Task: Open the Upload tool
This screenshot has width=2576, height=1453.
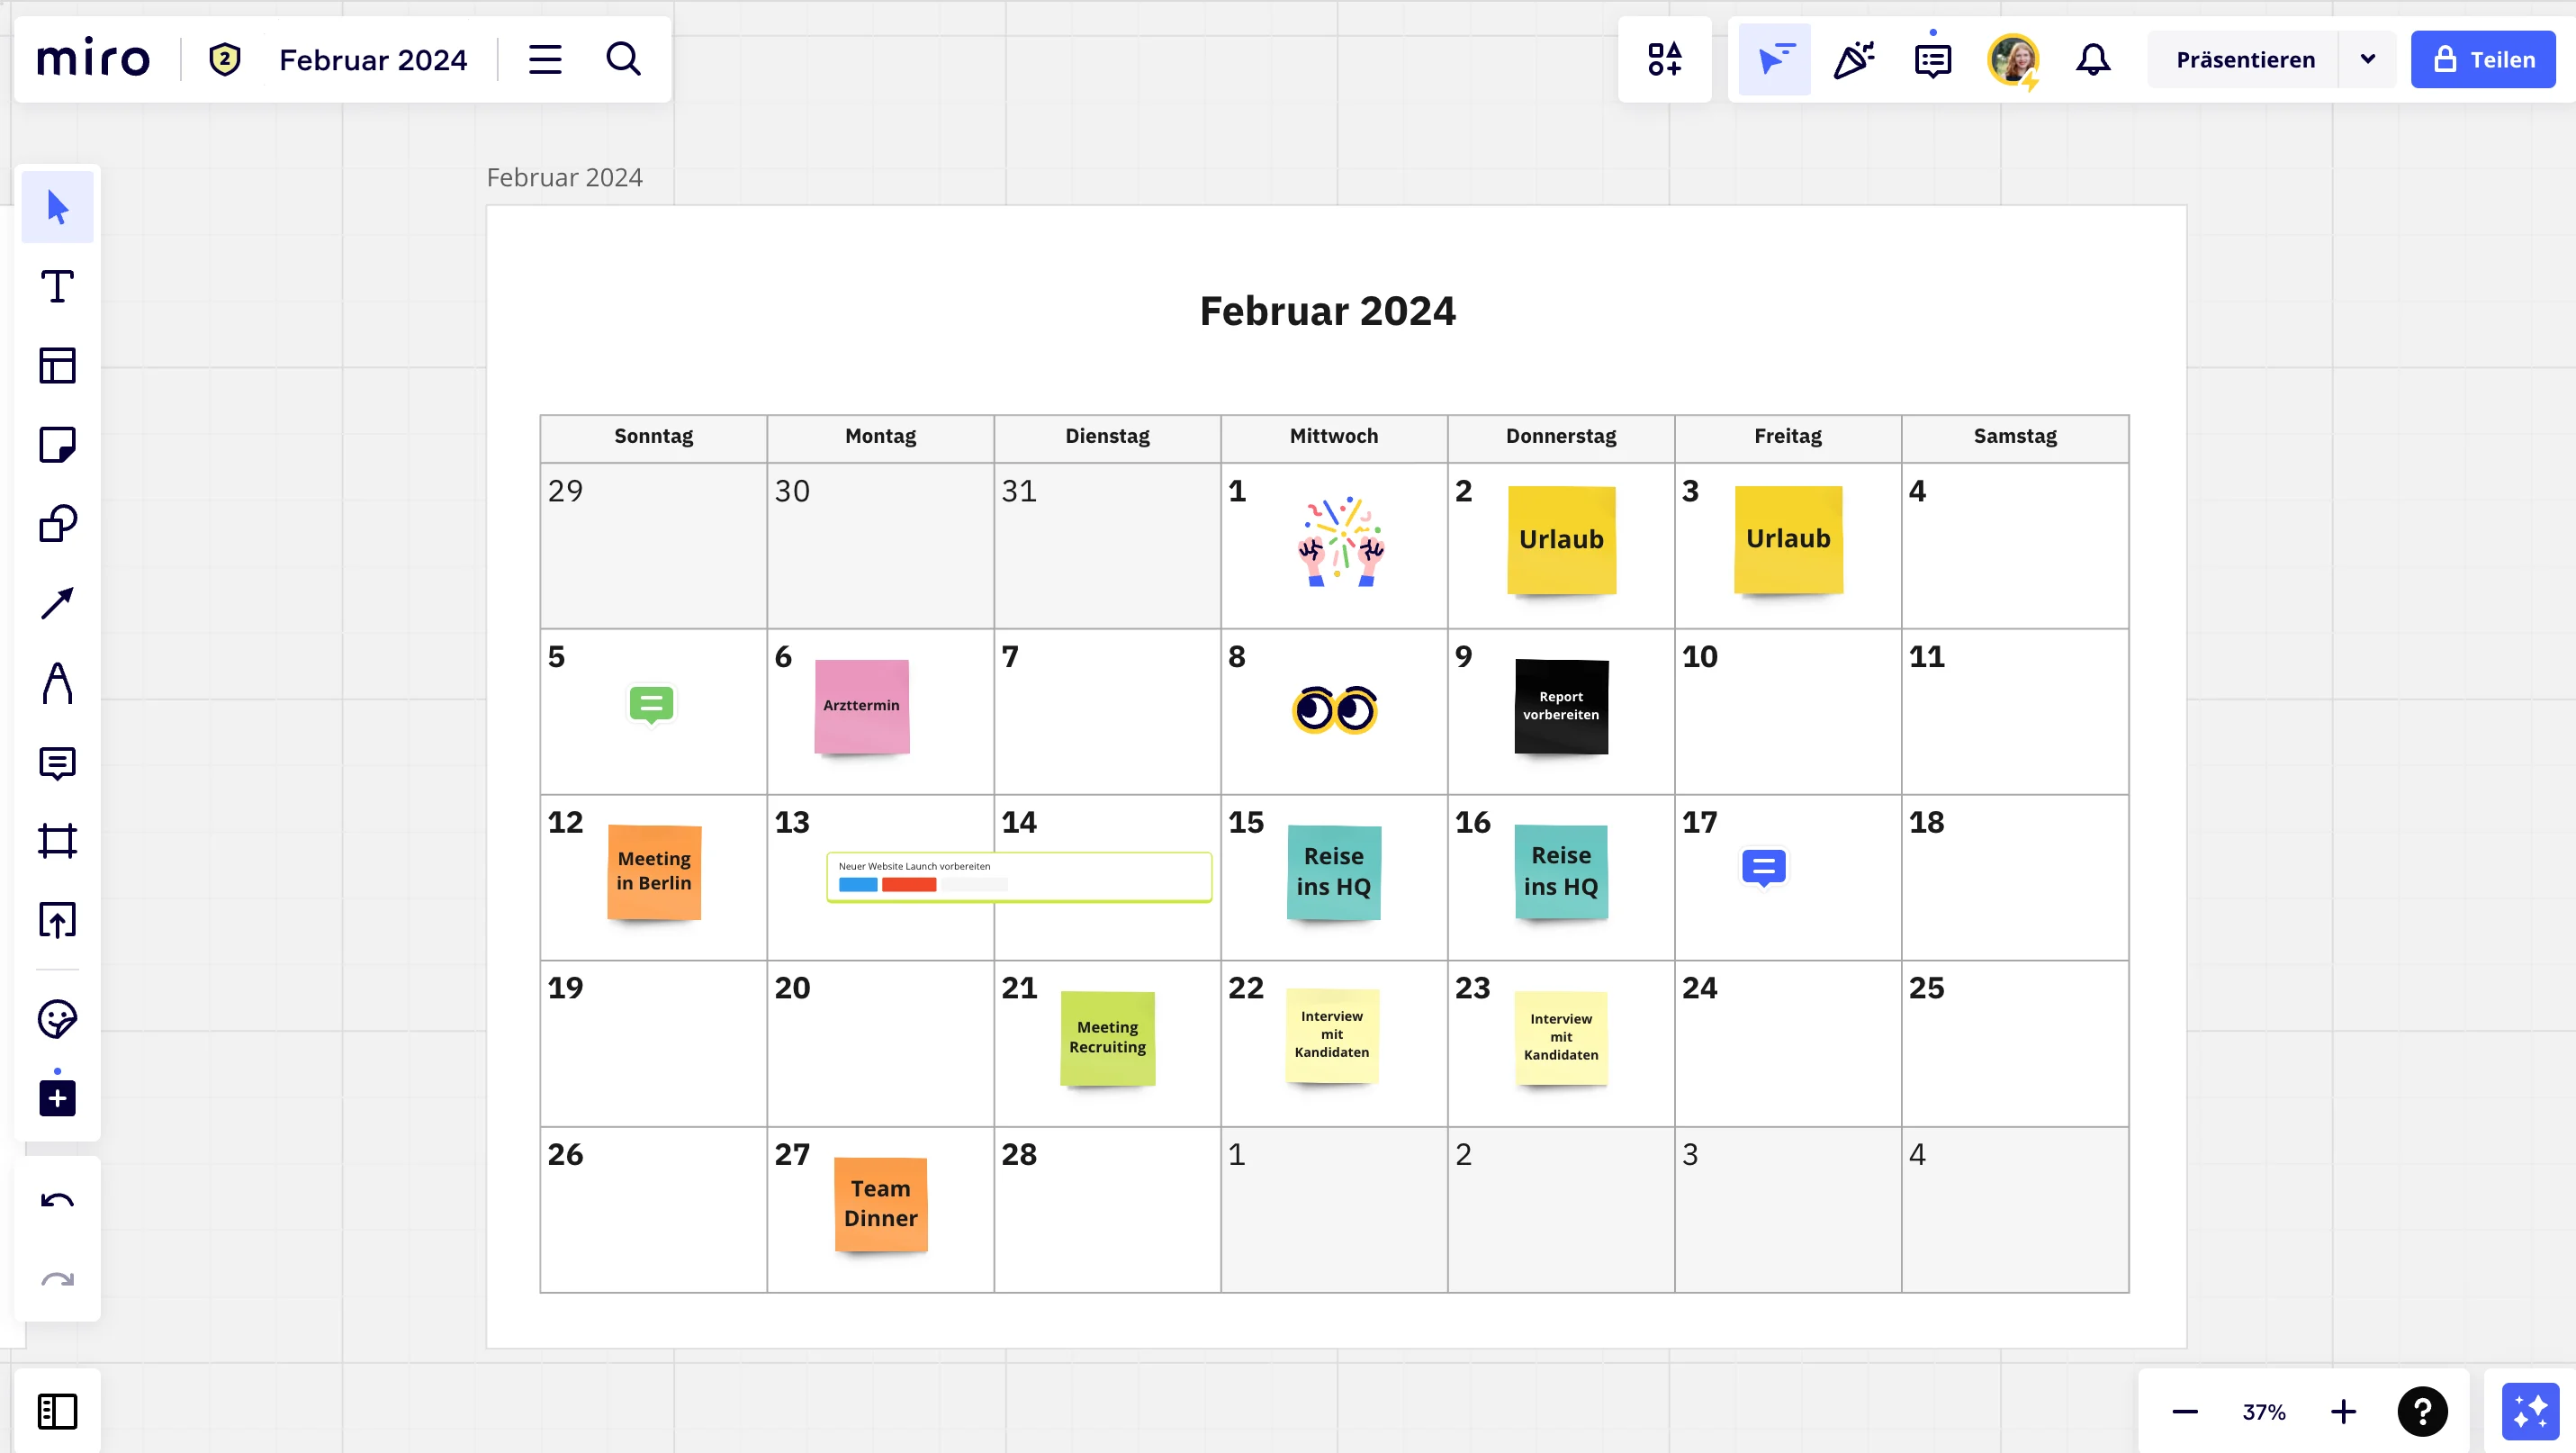Action: tap(57, 920)
